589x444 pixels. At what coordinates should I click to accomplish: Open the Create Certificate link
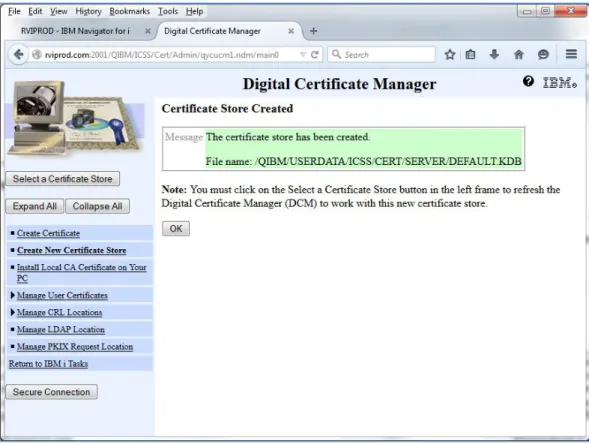coord(48,233)
